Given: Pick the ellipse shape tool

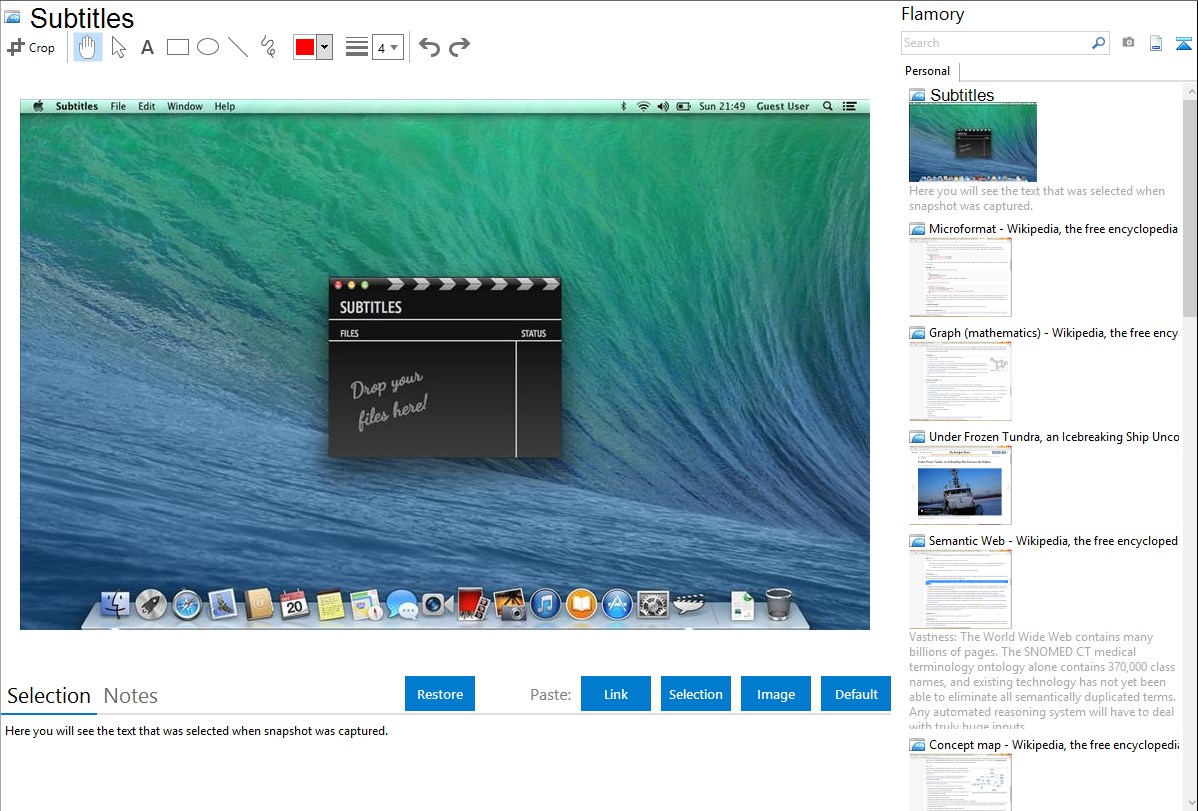Looking at the screenshot, I should point(208,47).
